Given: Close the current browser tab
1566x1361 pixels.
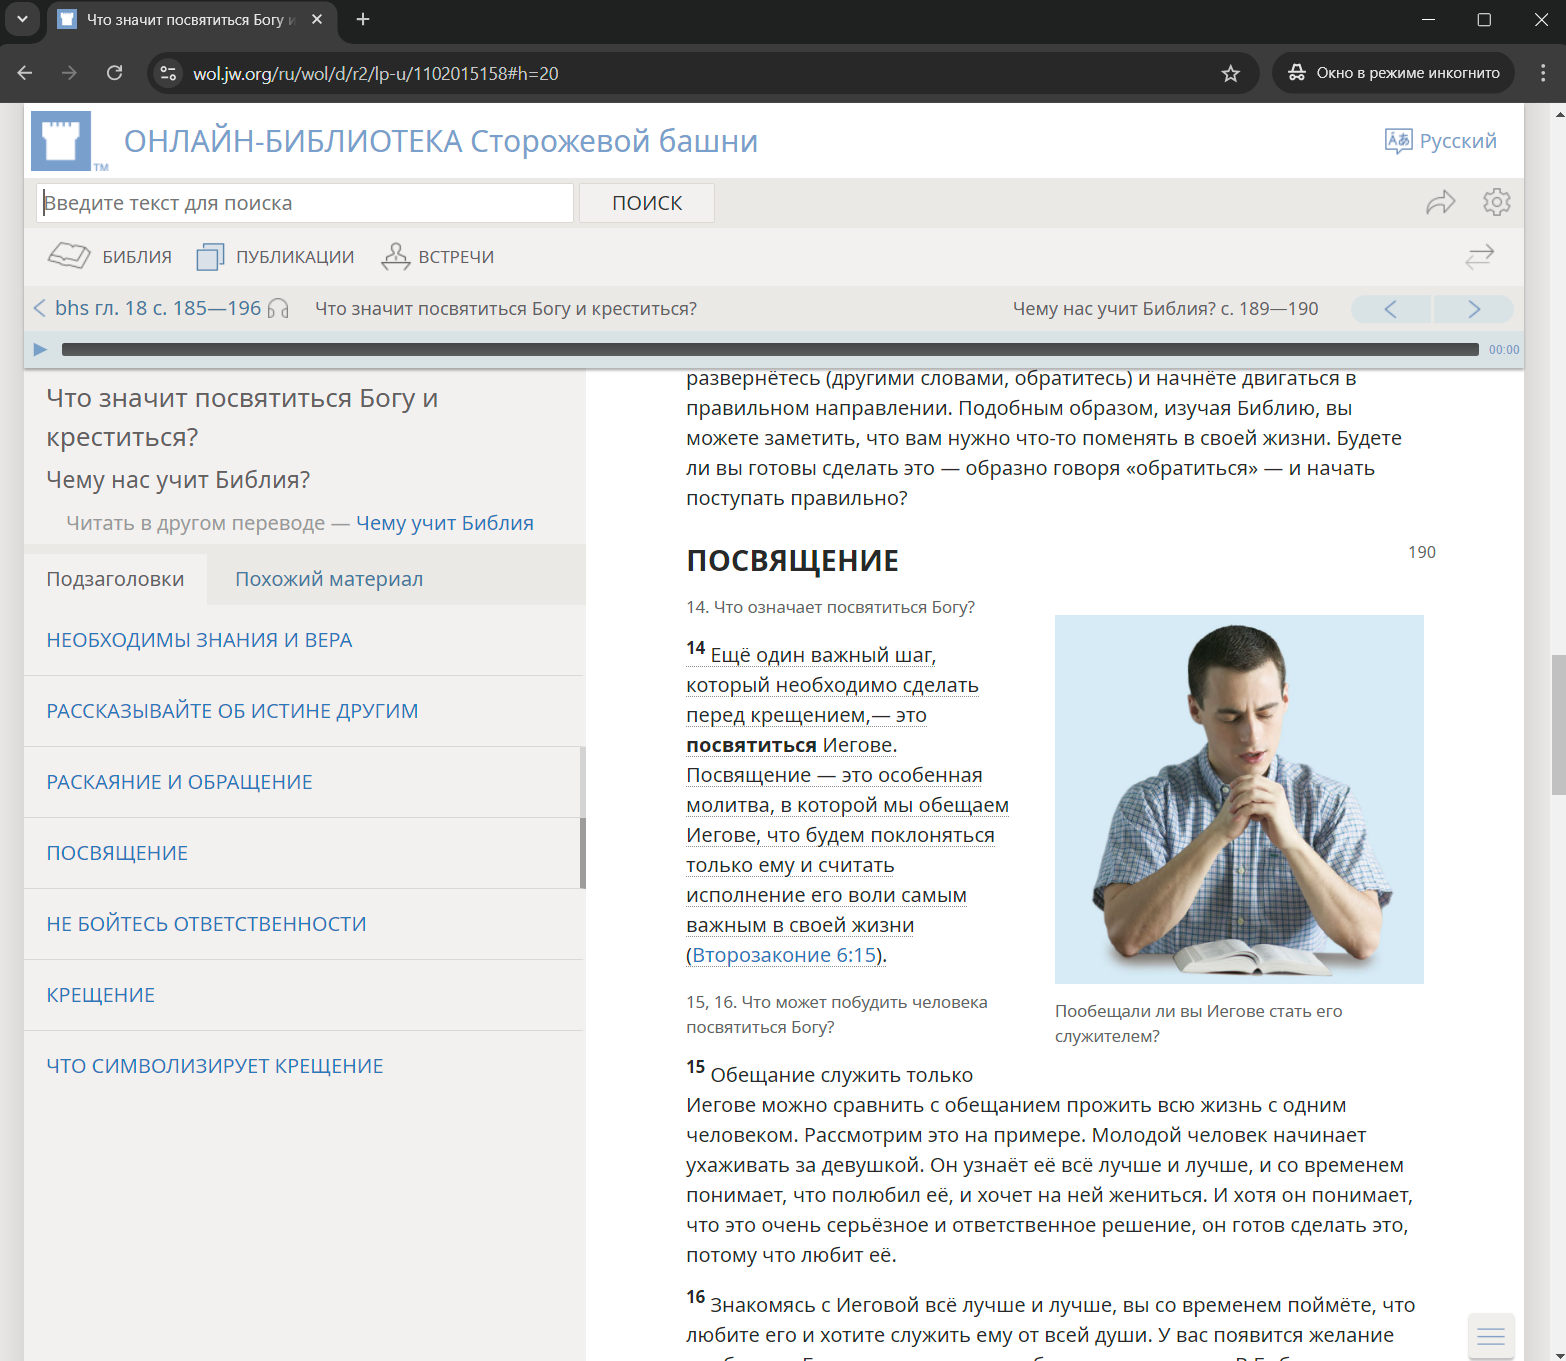Looking at the screenshot, I should pyautogui.click(x=317, y=19).
